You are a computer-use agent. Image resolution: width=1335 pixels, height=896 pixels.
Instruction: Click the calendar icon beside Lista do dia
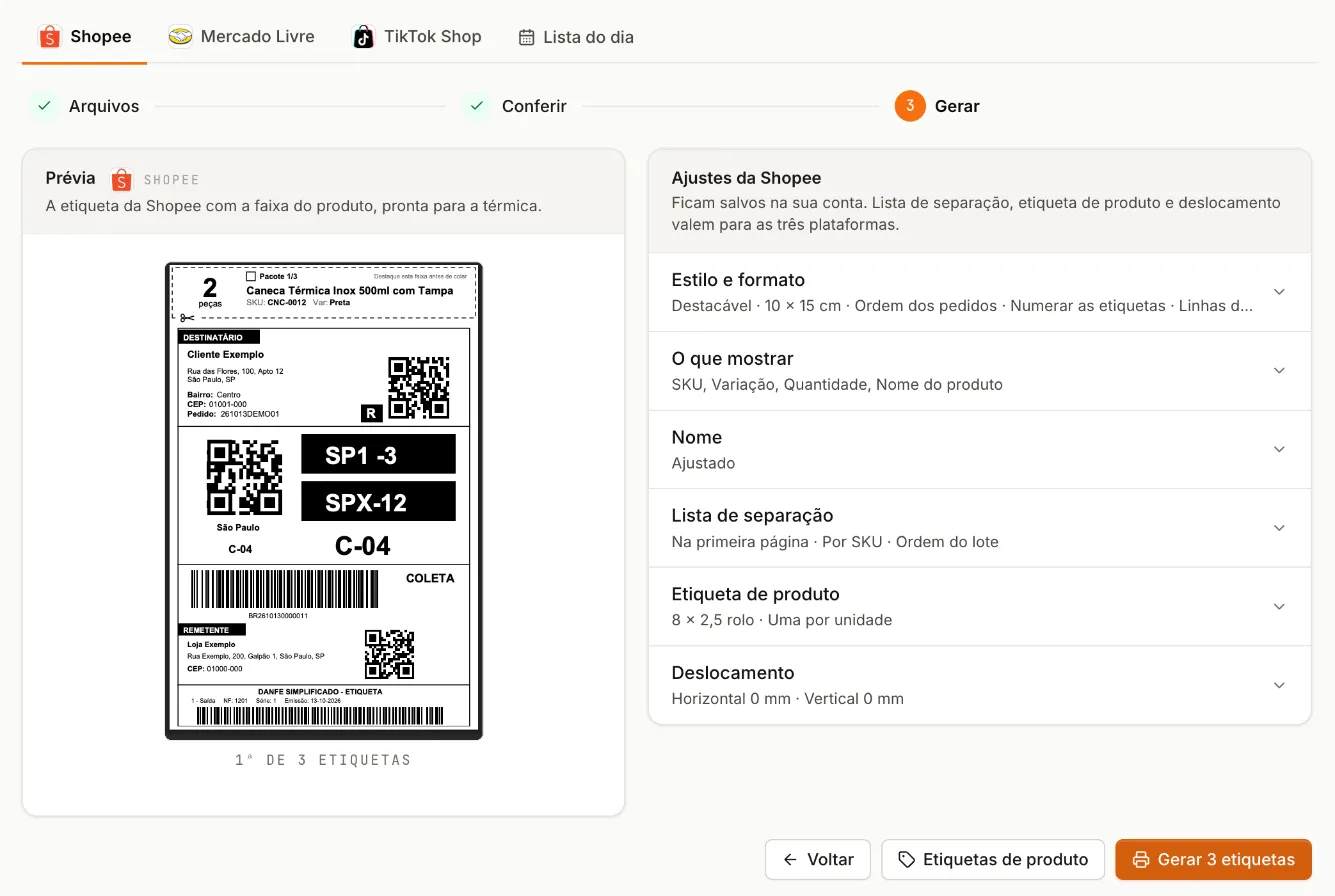526,38
